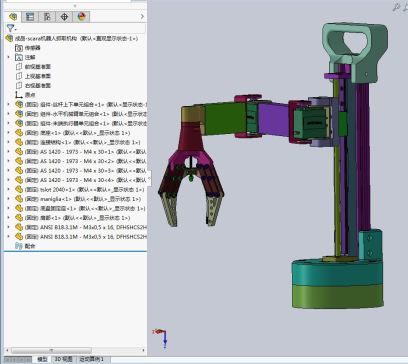Switch to the 模型 model tab
This screenshot has width=408, height=364.
tap(42, 359)
